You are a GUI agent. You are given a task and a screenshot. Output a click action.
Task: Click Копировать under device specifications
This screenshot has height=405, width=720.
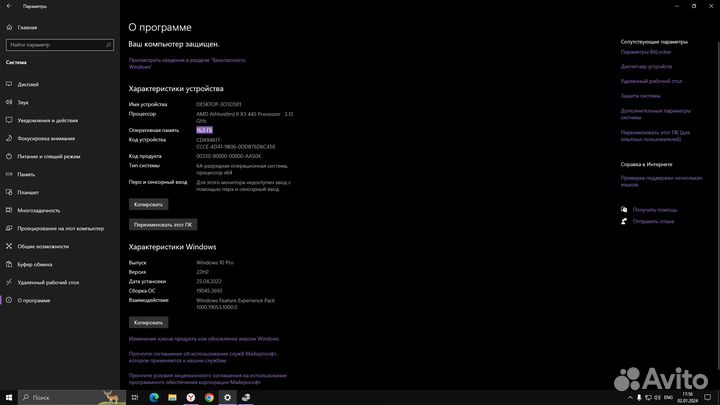coord(148,204)
